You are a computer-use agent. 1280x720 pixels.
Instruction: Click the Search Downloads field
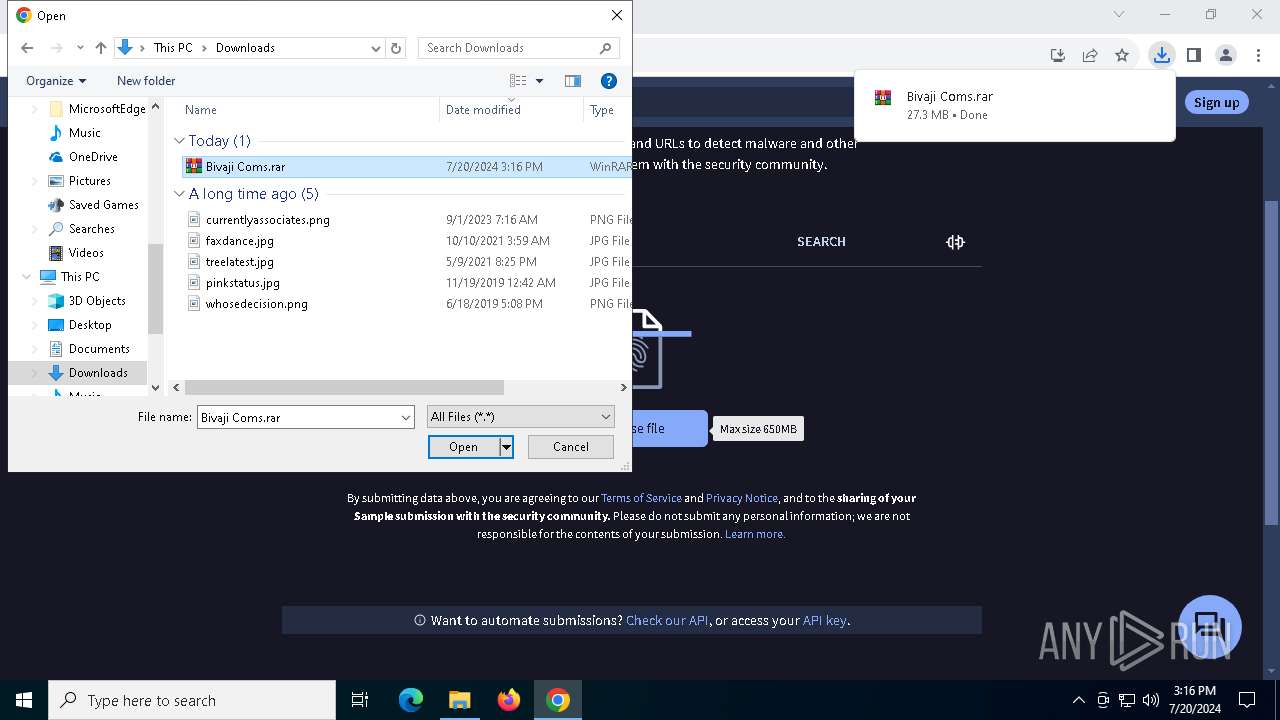(518, 48)
